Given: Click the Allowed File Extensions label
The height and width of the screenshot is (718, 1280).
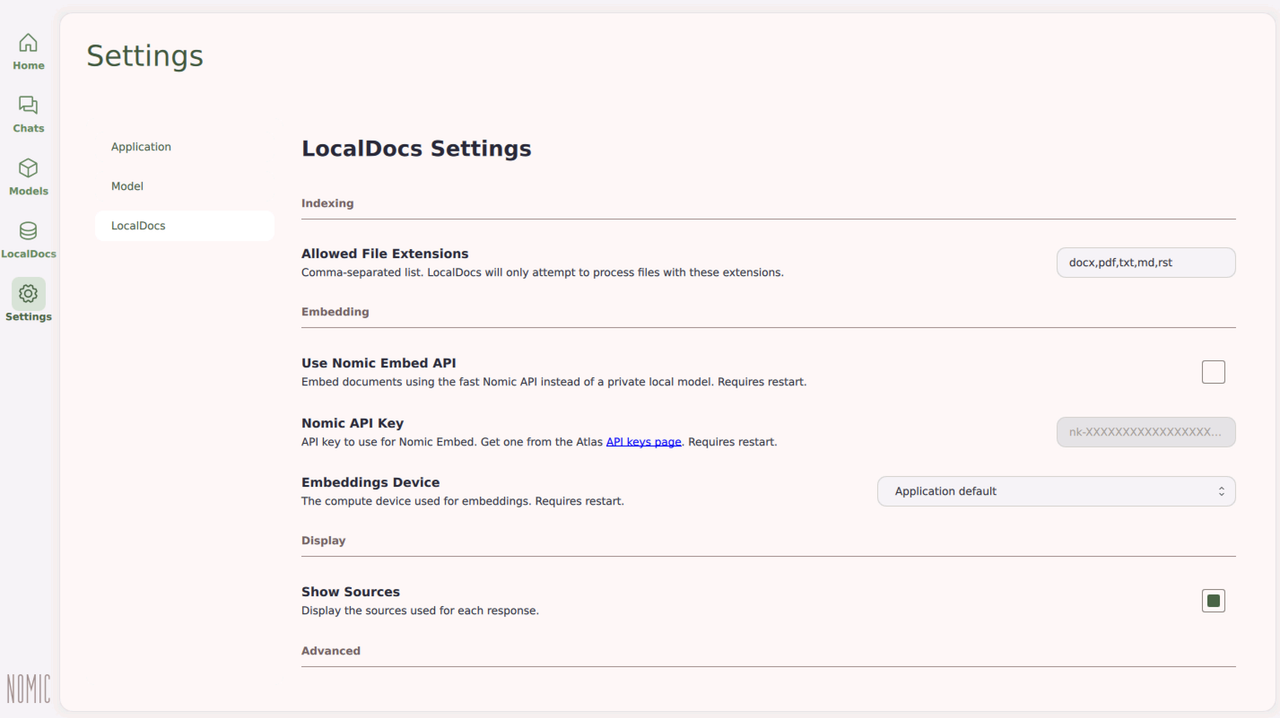Looking at the screenshot, I should pyautogui.click(x=385, y=254).
